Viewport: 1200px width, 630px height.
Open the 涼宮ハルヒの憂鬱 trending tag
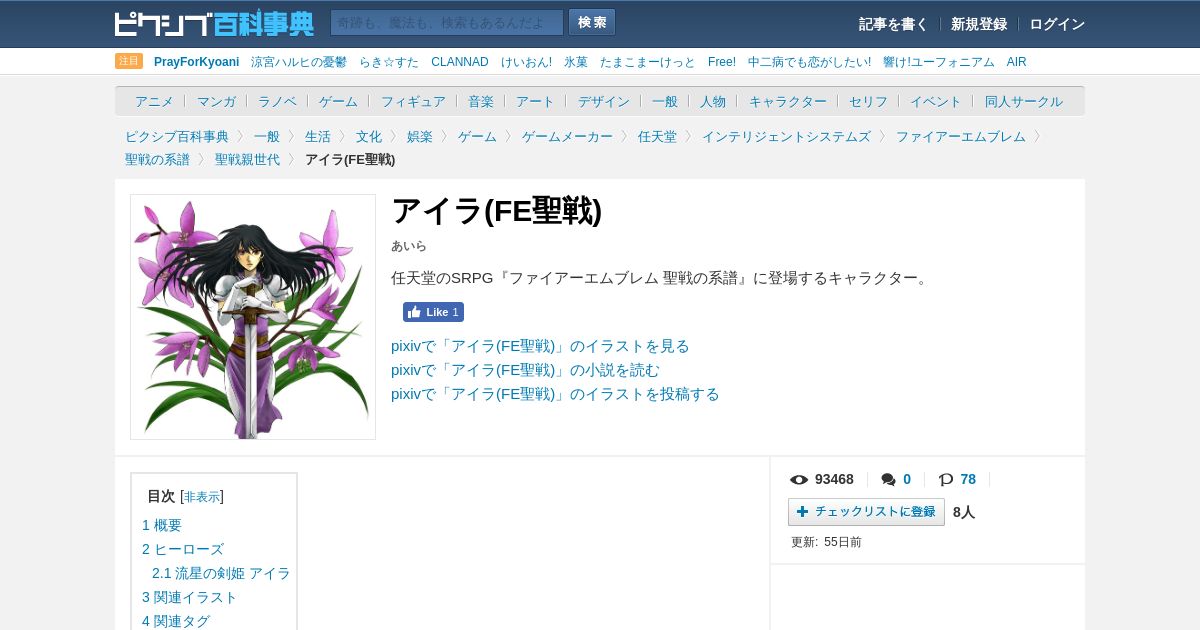pyautogui.click(x=299, y=62)
